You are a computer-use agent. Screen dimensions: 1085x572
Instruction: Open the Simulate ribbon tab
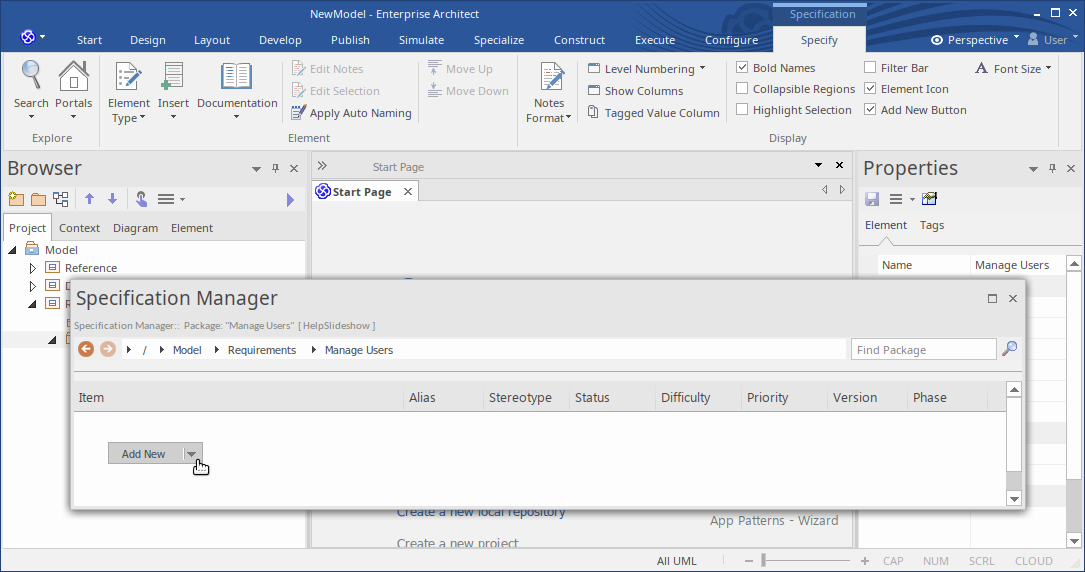421,40
